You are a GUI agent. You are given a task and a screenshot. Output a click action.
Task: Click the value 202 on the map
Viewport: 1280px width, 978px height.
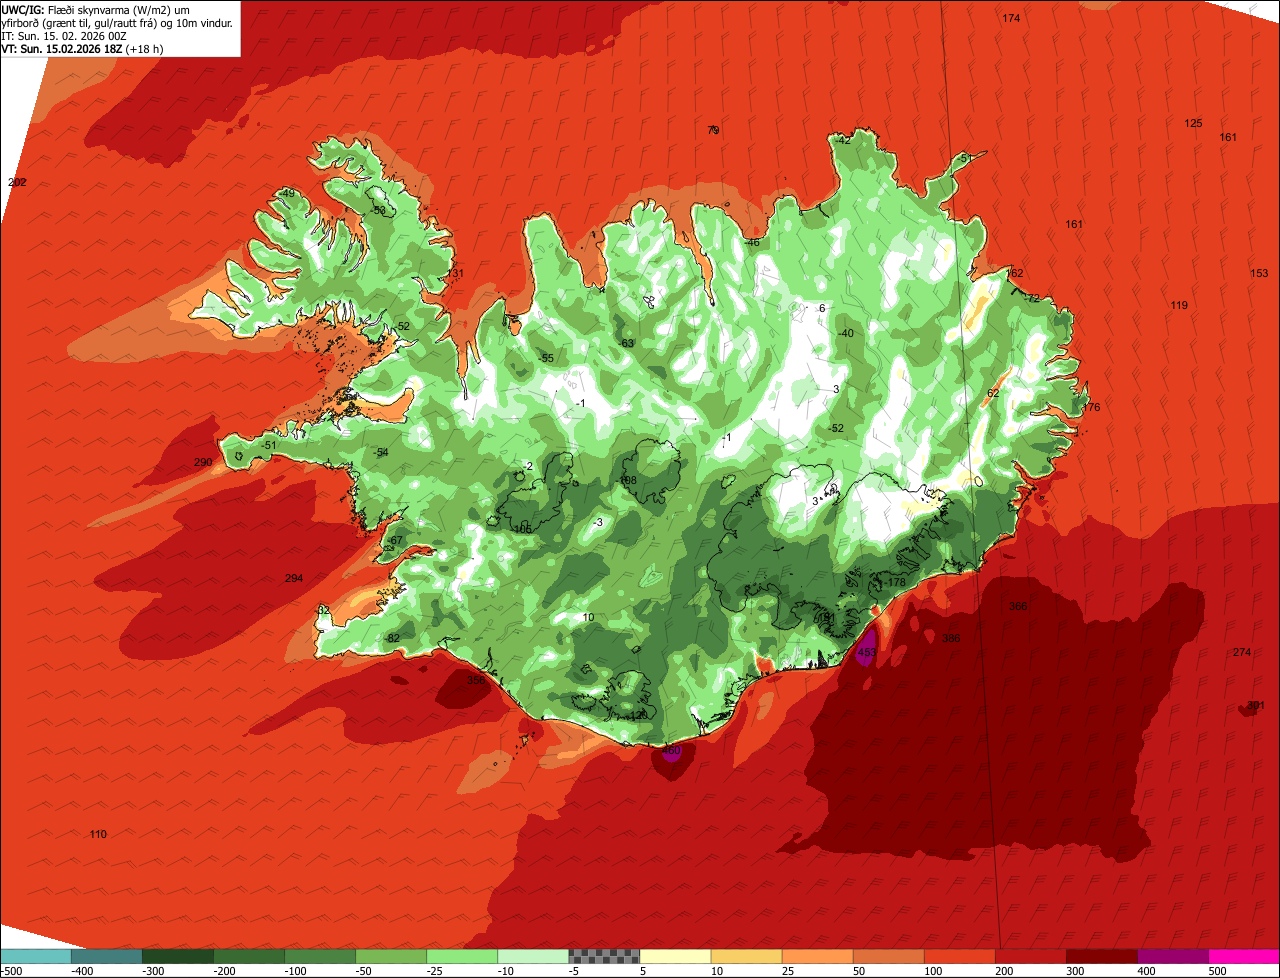(17, 182)
